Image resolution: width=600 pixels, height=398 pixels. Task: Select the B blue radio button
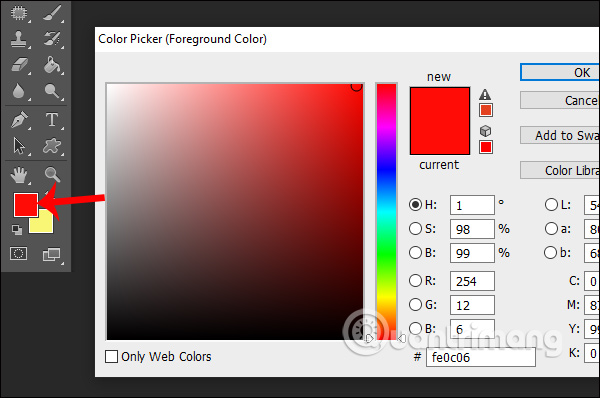(x=415, y=328)
